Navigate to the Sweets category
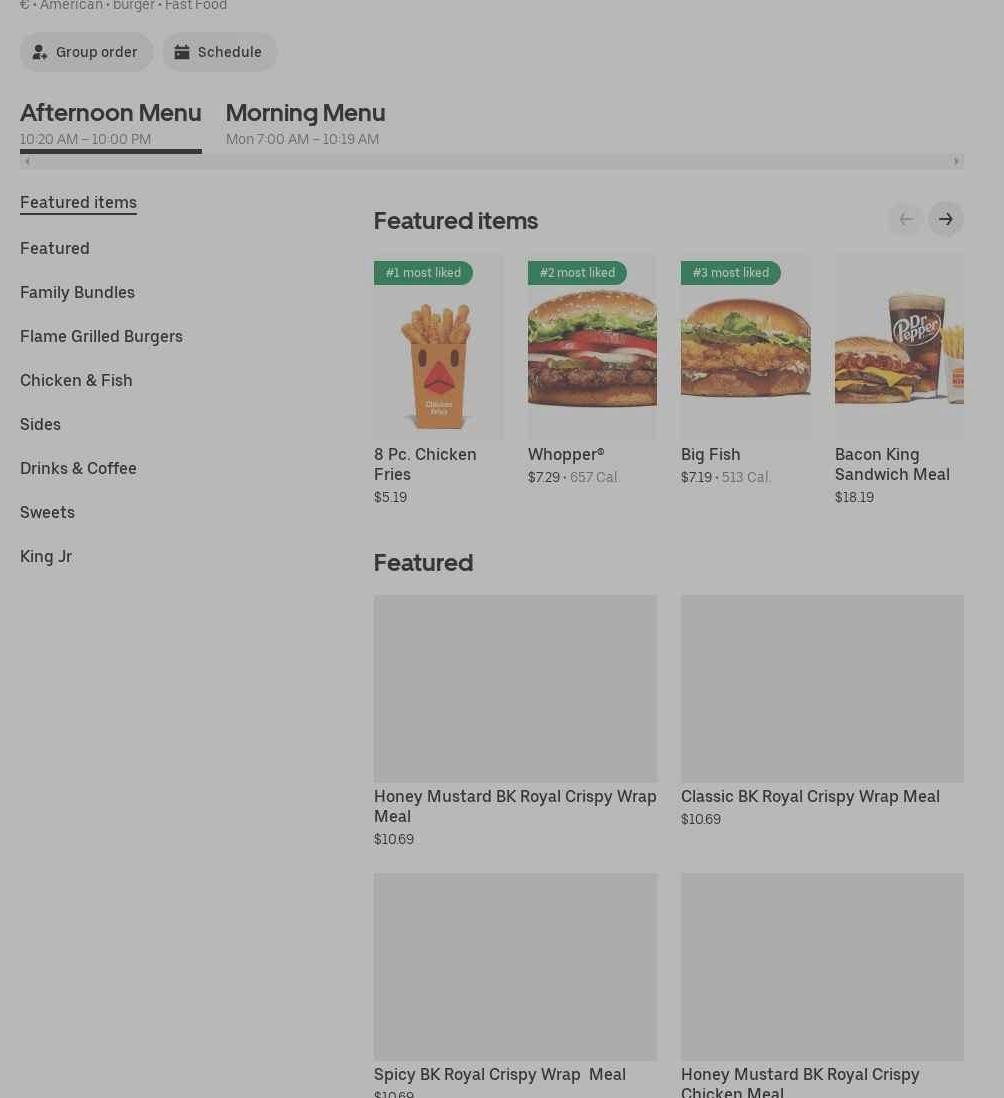Screen dimensions: 1004x1098 pos(47,512)
